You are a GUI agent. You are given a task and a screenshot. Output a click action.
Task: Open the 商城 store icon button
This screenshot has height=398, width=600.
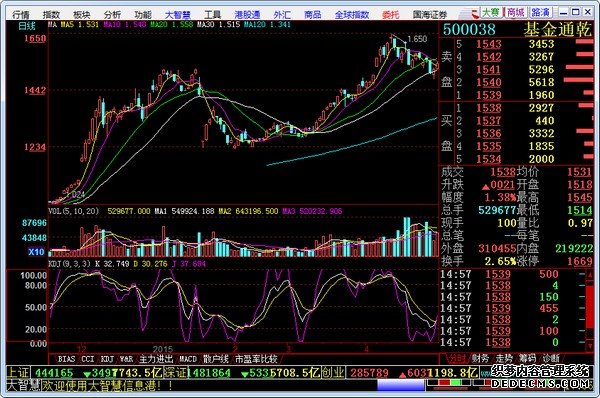coord(515,13)
